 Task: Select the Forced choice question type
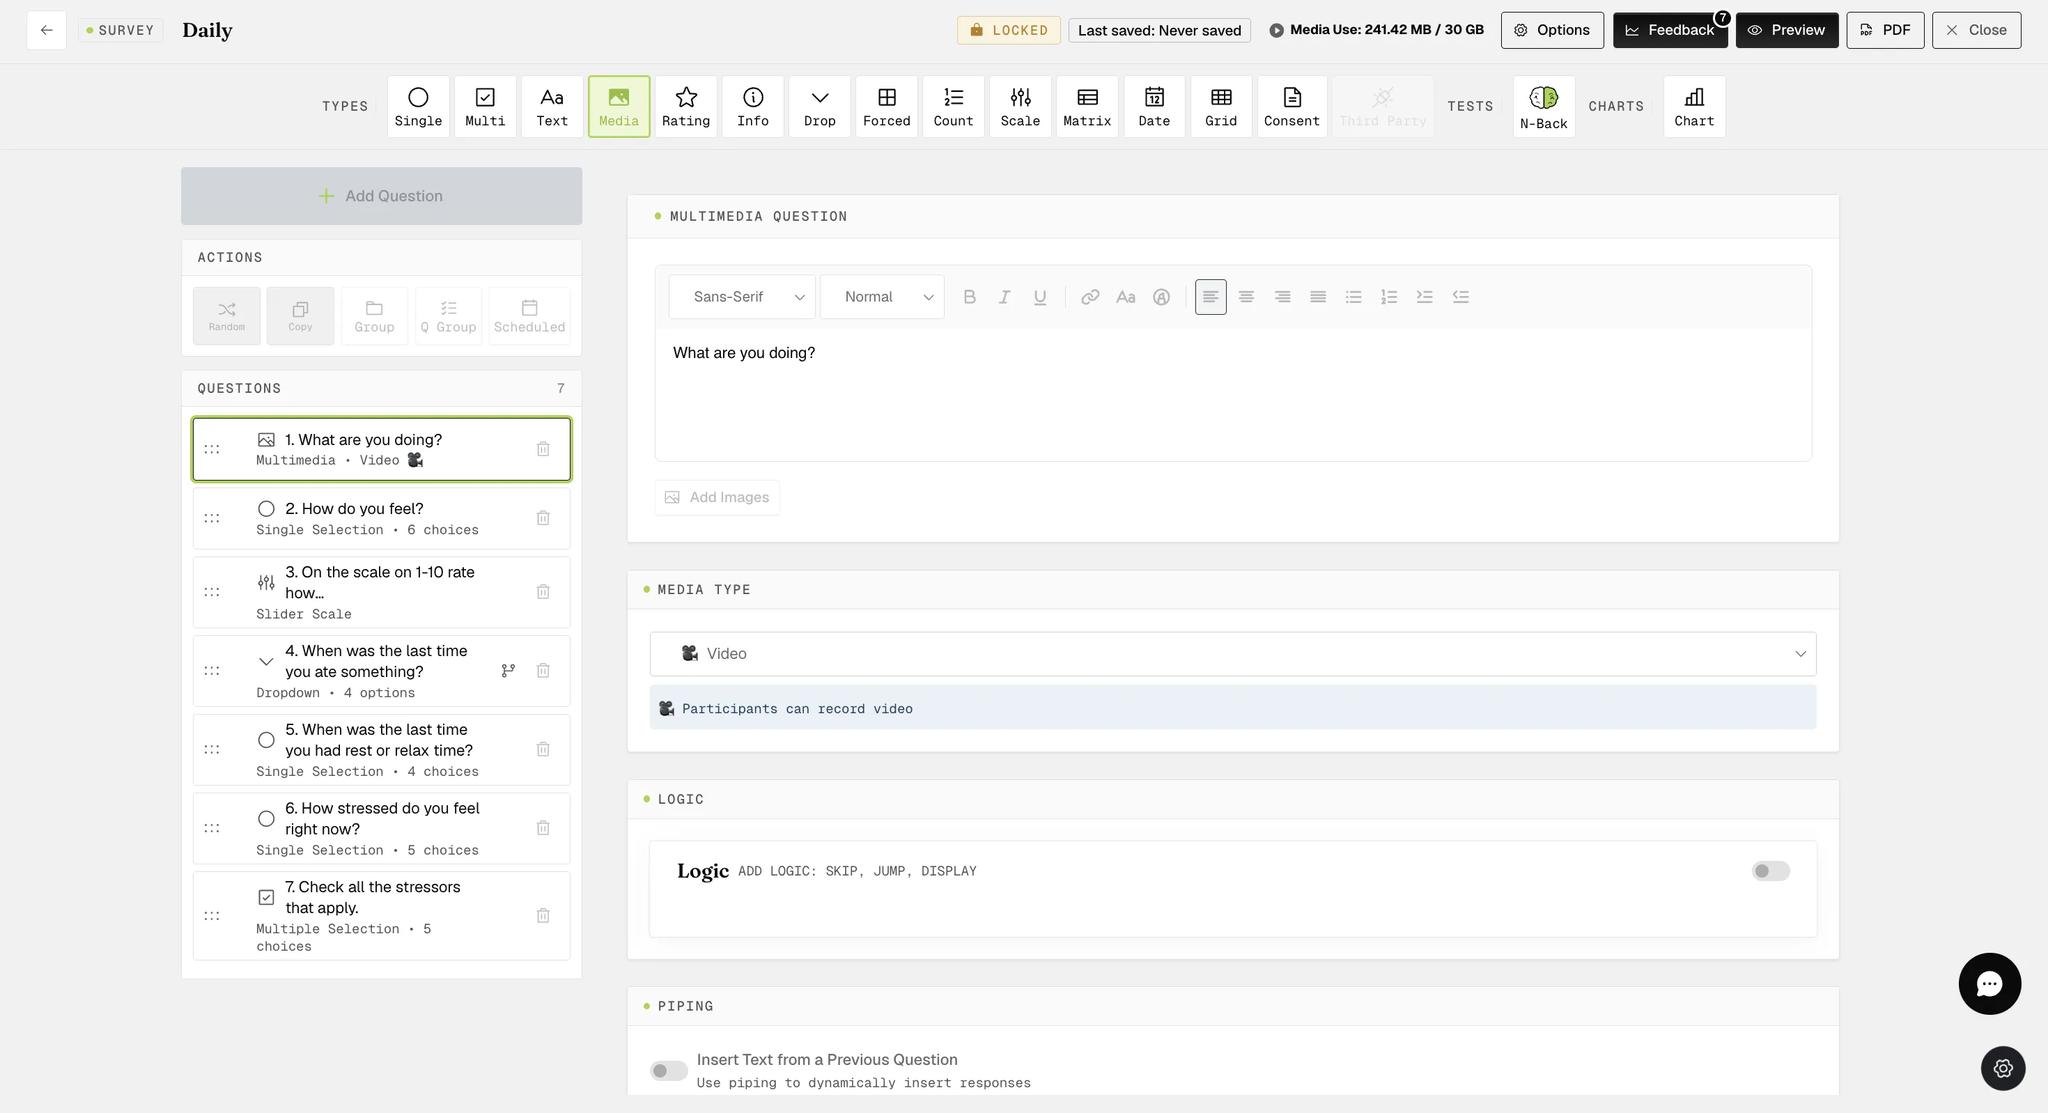point(887,106)
